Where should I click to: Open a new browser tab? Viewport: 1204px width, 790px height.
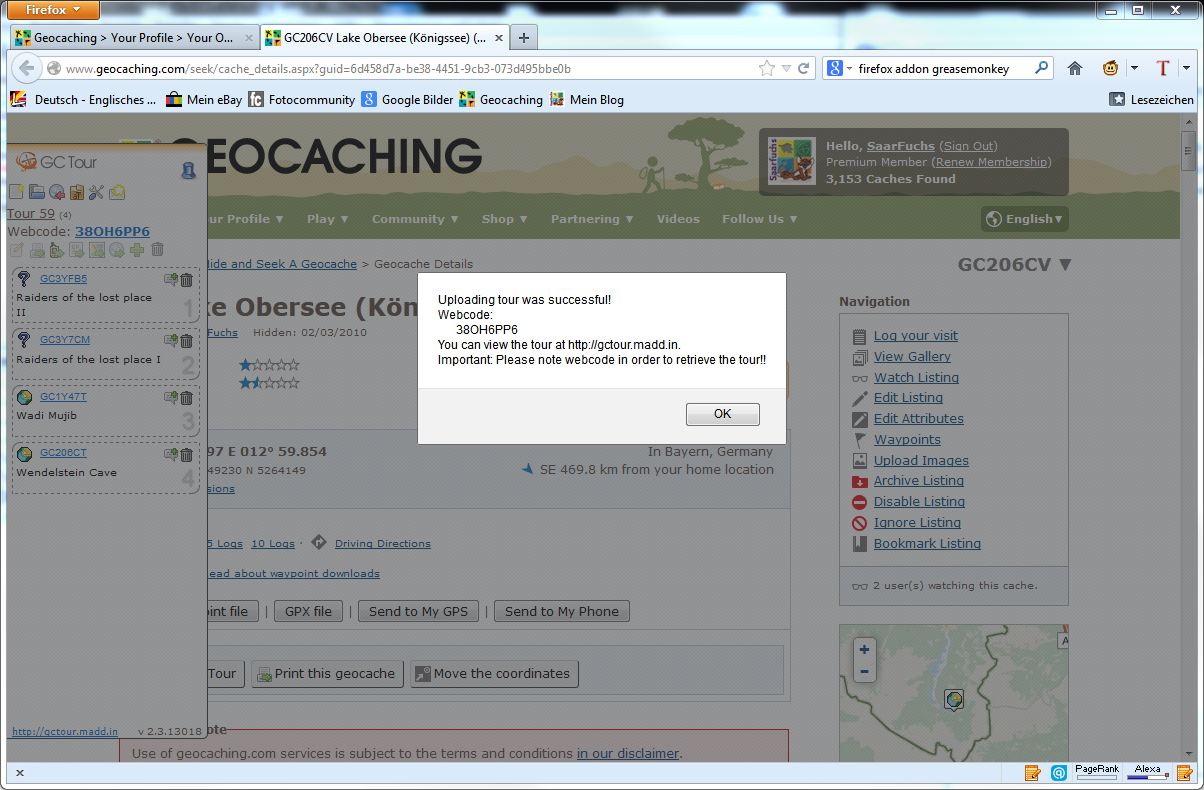[x=523, y=38]
